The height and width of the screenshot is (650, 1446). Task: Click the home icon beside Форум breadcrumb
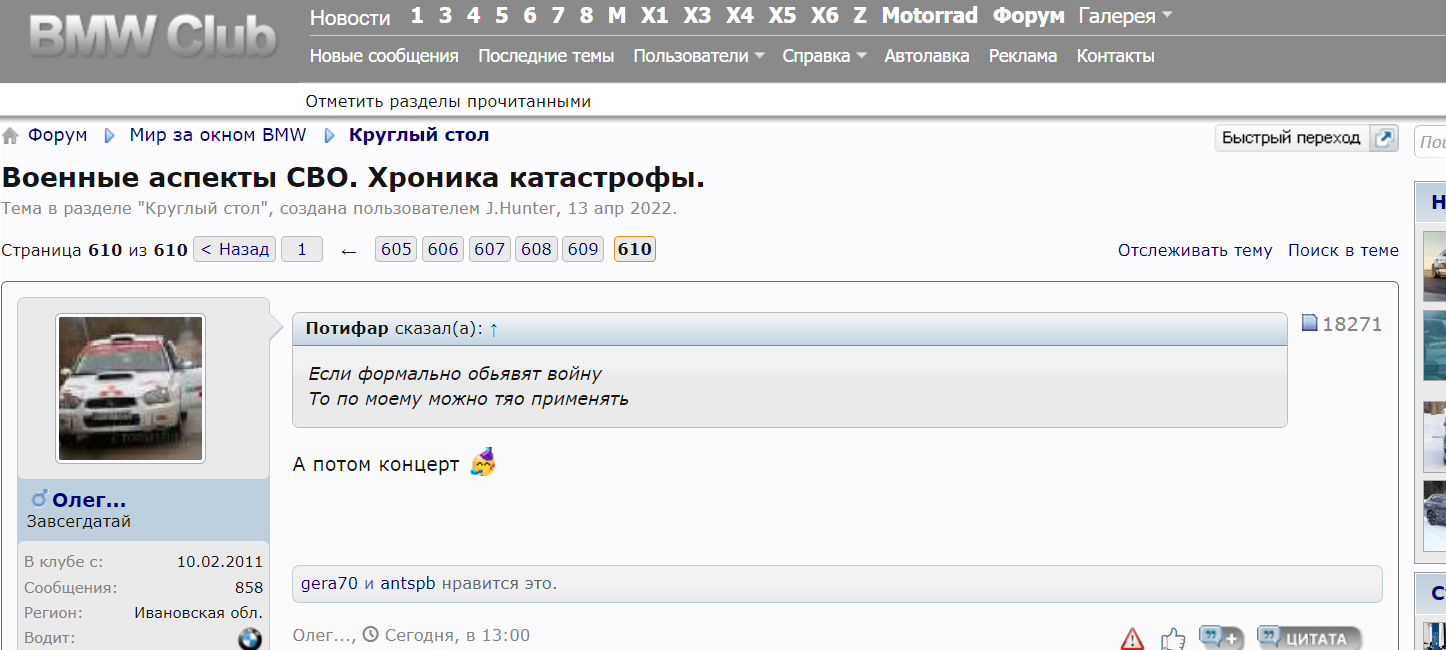pyautogui.click(x=10, y=136)
